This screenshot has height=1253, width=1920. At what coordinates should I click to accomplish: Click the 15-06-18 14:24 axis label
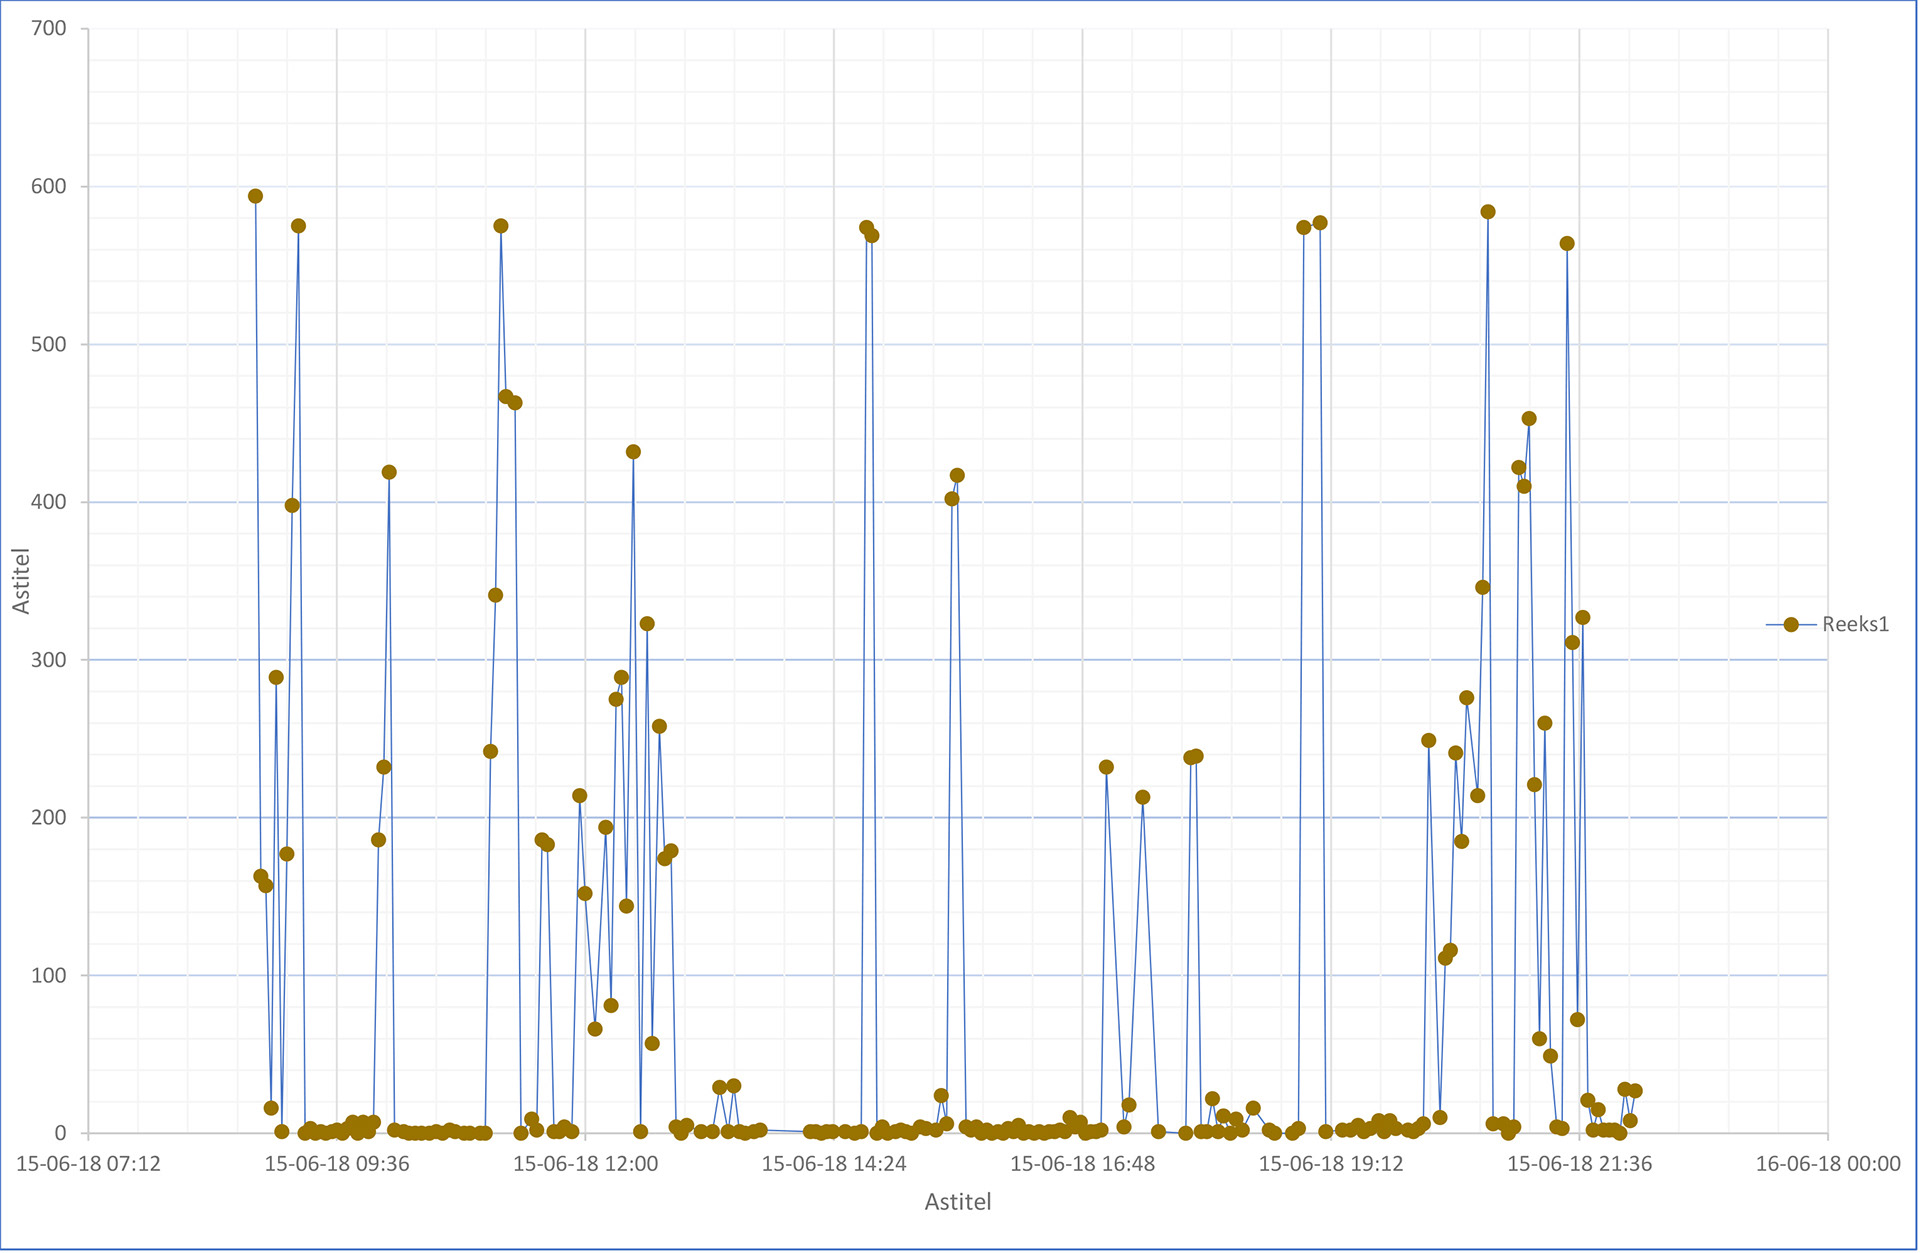[834, 1165]
